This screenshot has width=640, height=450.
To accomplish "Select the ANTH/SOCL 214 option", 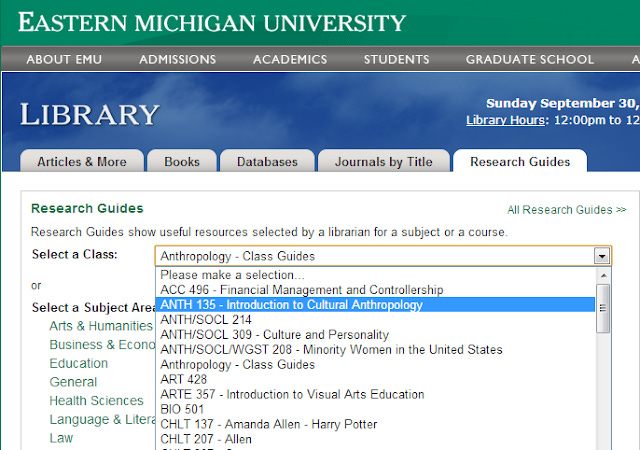I will point(375,320).
